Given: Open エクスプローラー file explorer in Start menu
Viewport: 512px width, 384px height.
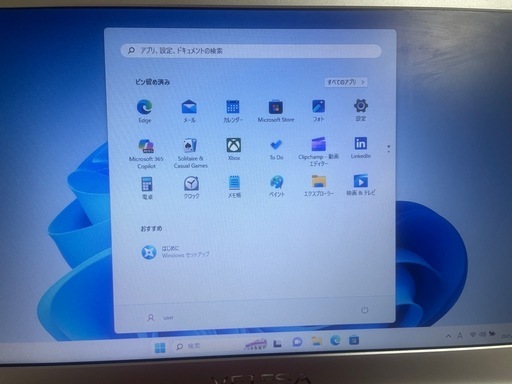Looking at the screenshot, I should pyautogui.click(x=319, y=186).
